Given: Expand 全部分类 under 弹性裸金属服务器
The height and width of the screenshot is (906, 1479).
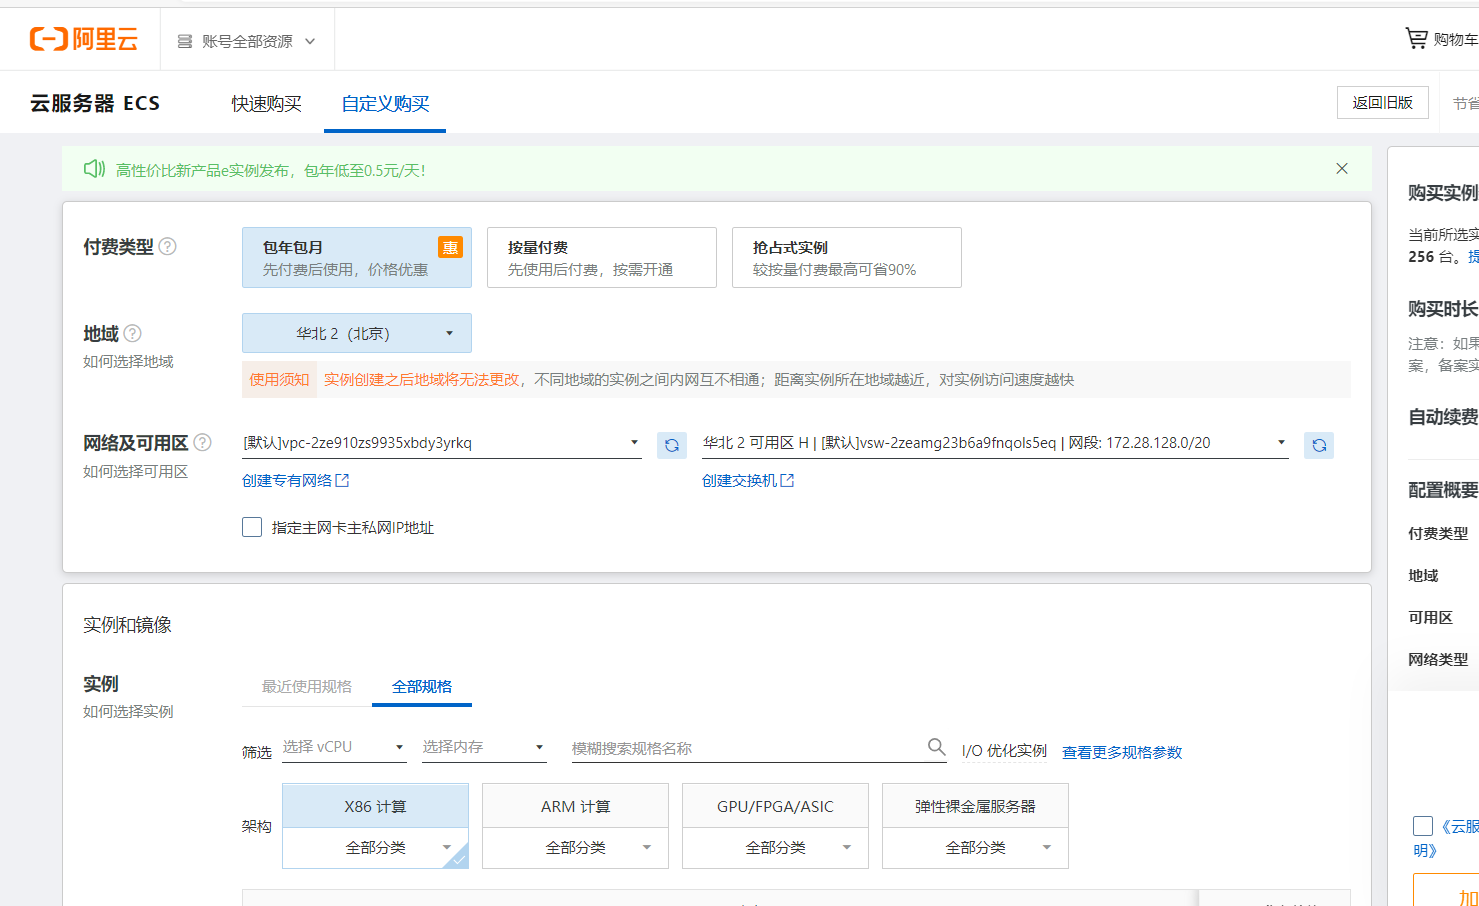Looking at the screenshot, I should click(x=975, y=848).
